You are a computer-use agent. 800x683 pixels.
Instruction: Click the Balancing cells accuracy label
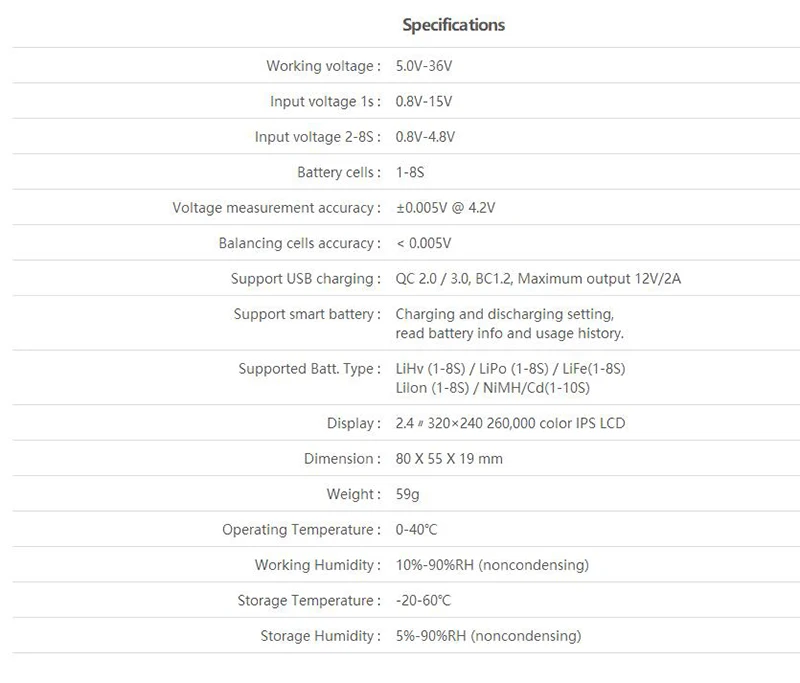(x=299, y=243)
